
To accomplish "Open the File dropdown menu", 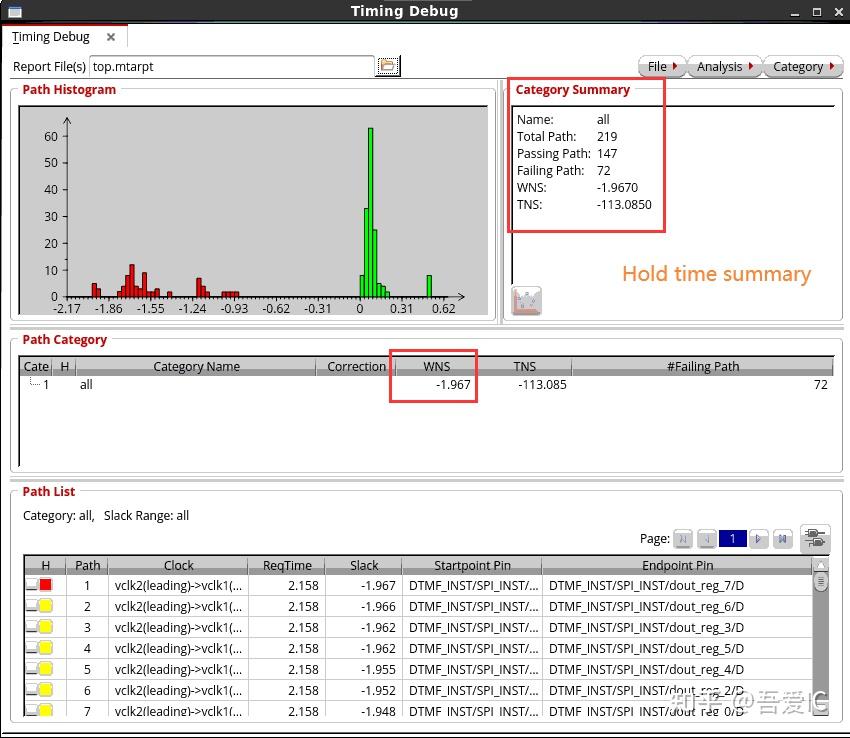I will (x=662, y=67).
